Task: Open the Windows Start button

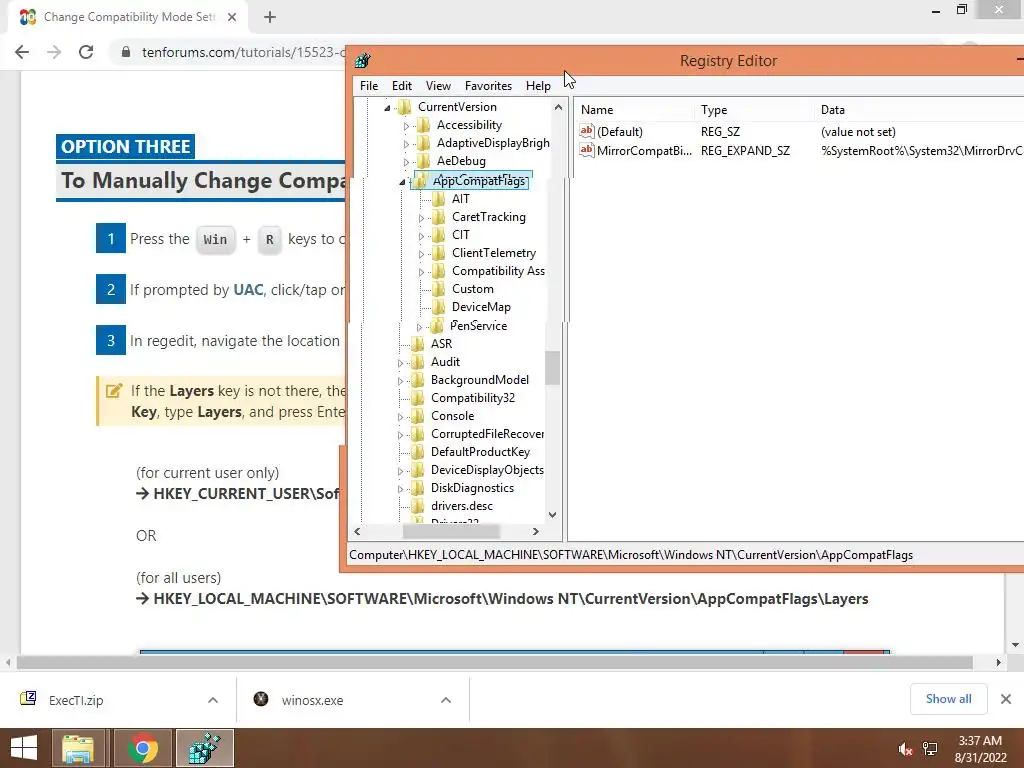Action: (x=24, y=748)
